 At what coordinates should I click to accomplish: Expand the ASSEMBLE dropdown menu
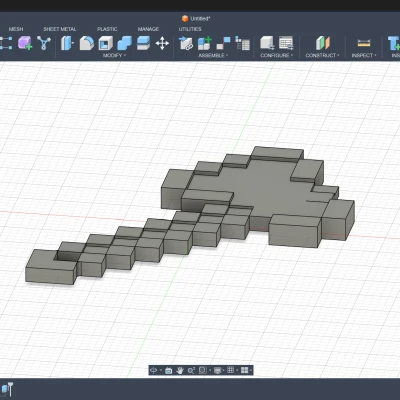tap(213, 55)
